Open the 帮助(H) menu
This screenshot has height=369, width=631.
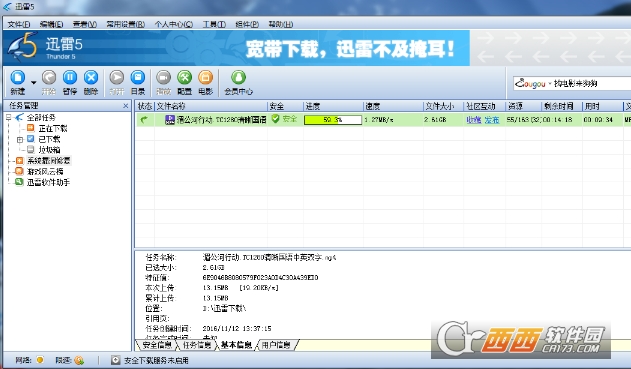click(x=280, y=24)
